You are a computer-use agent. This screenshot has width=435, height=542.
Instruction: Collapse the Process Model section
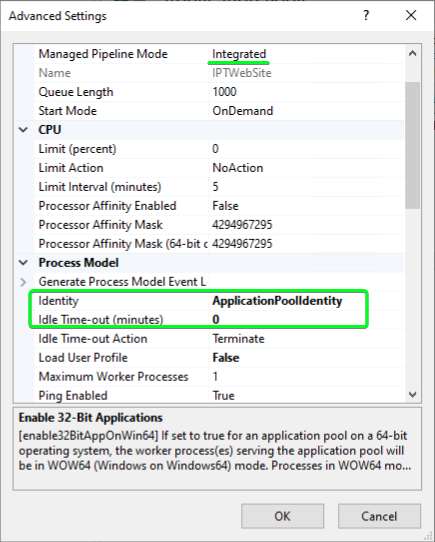pos(23,263)
